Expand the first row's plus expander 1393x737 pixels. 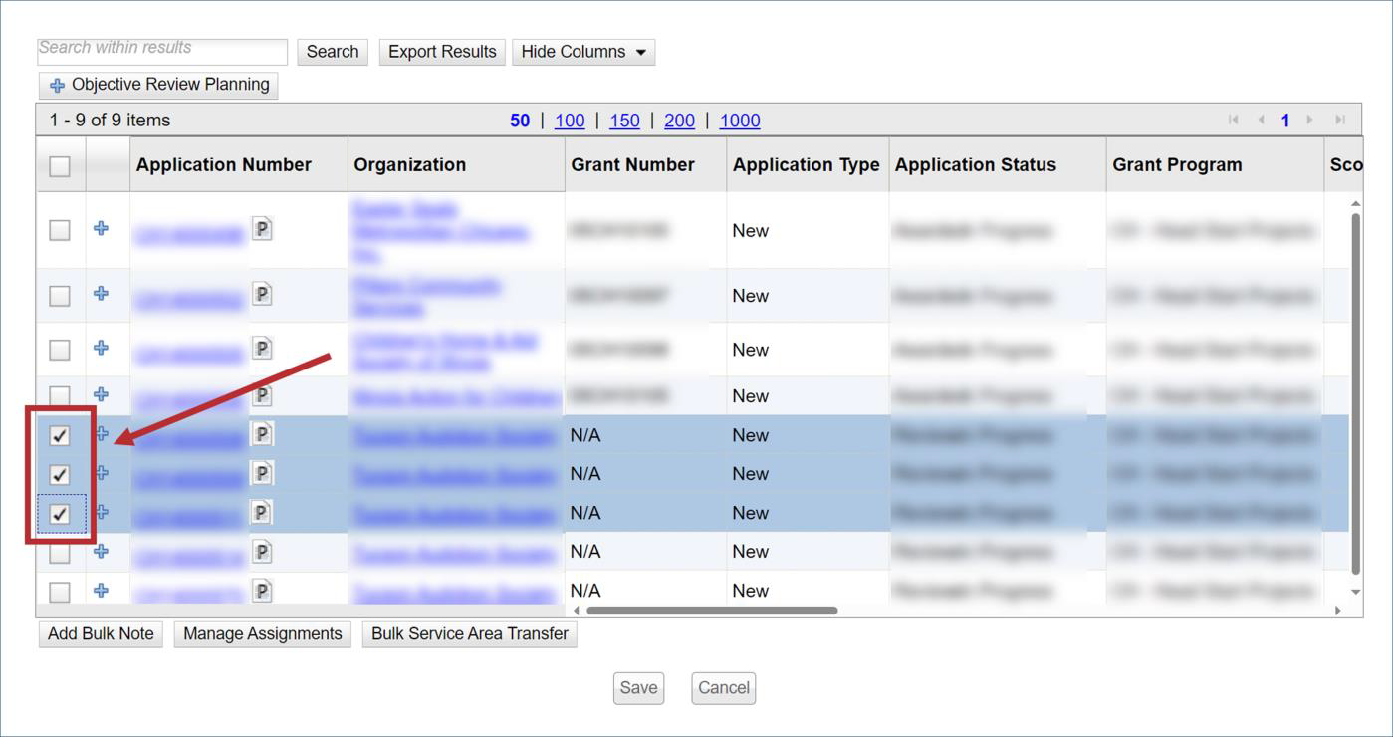tap(101, 228)
